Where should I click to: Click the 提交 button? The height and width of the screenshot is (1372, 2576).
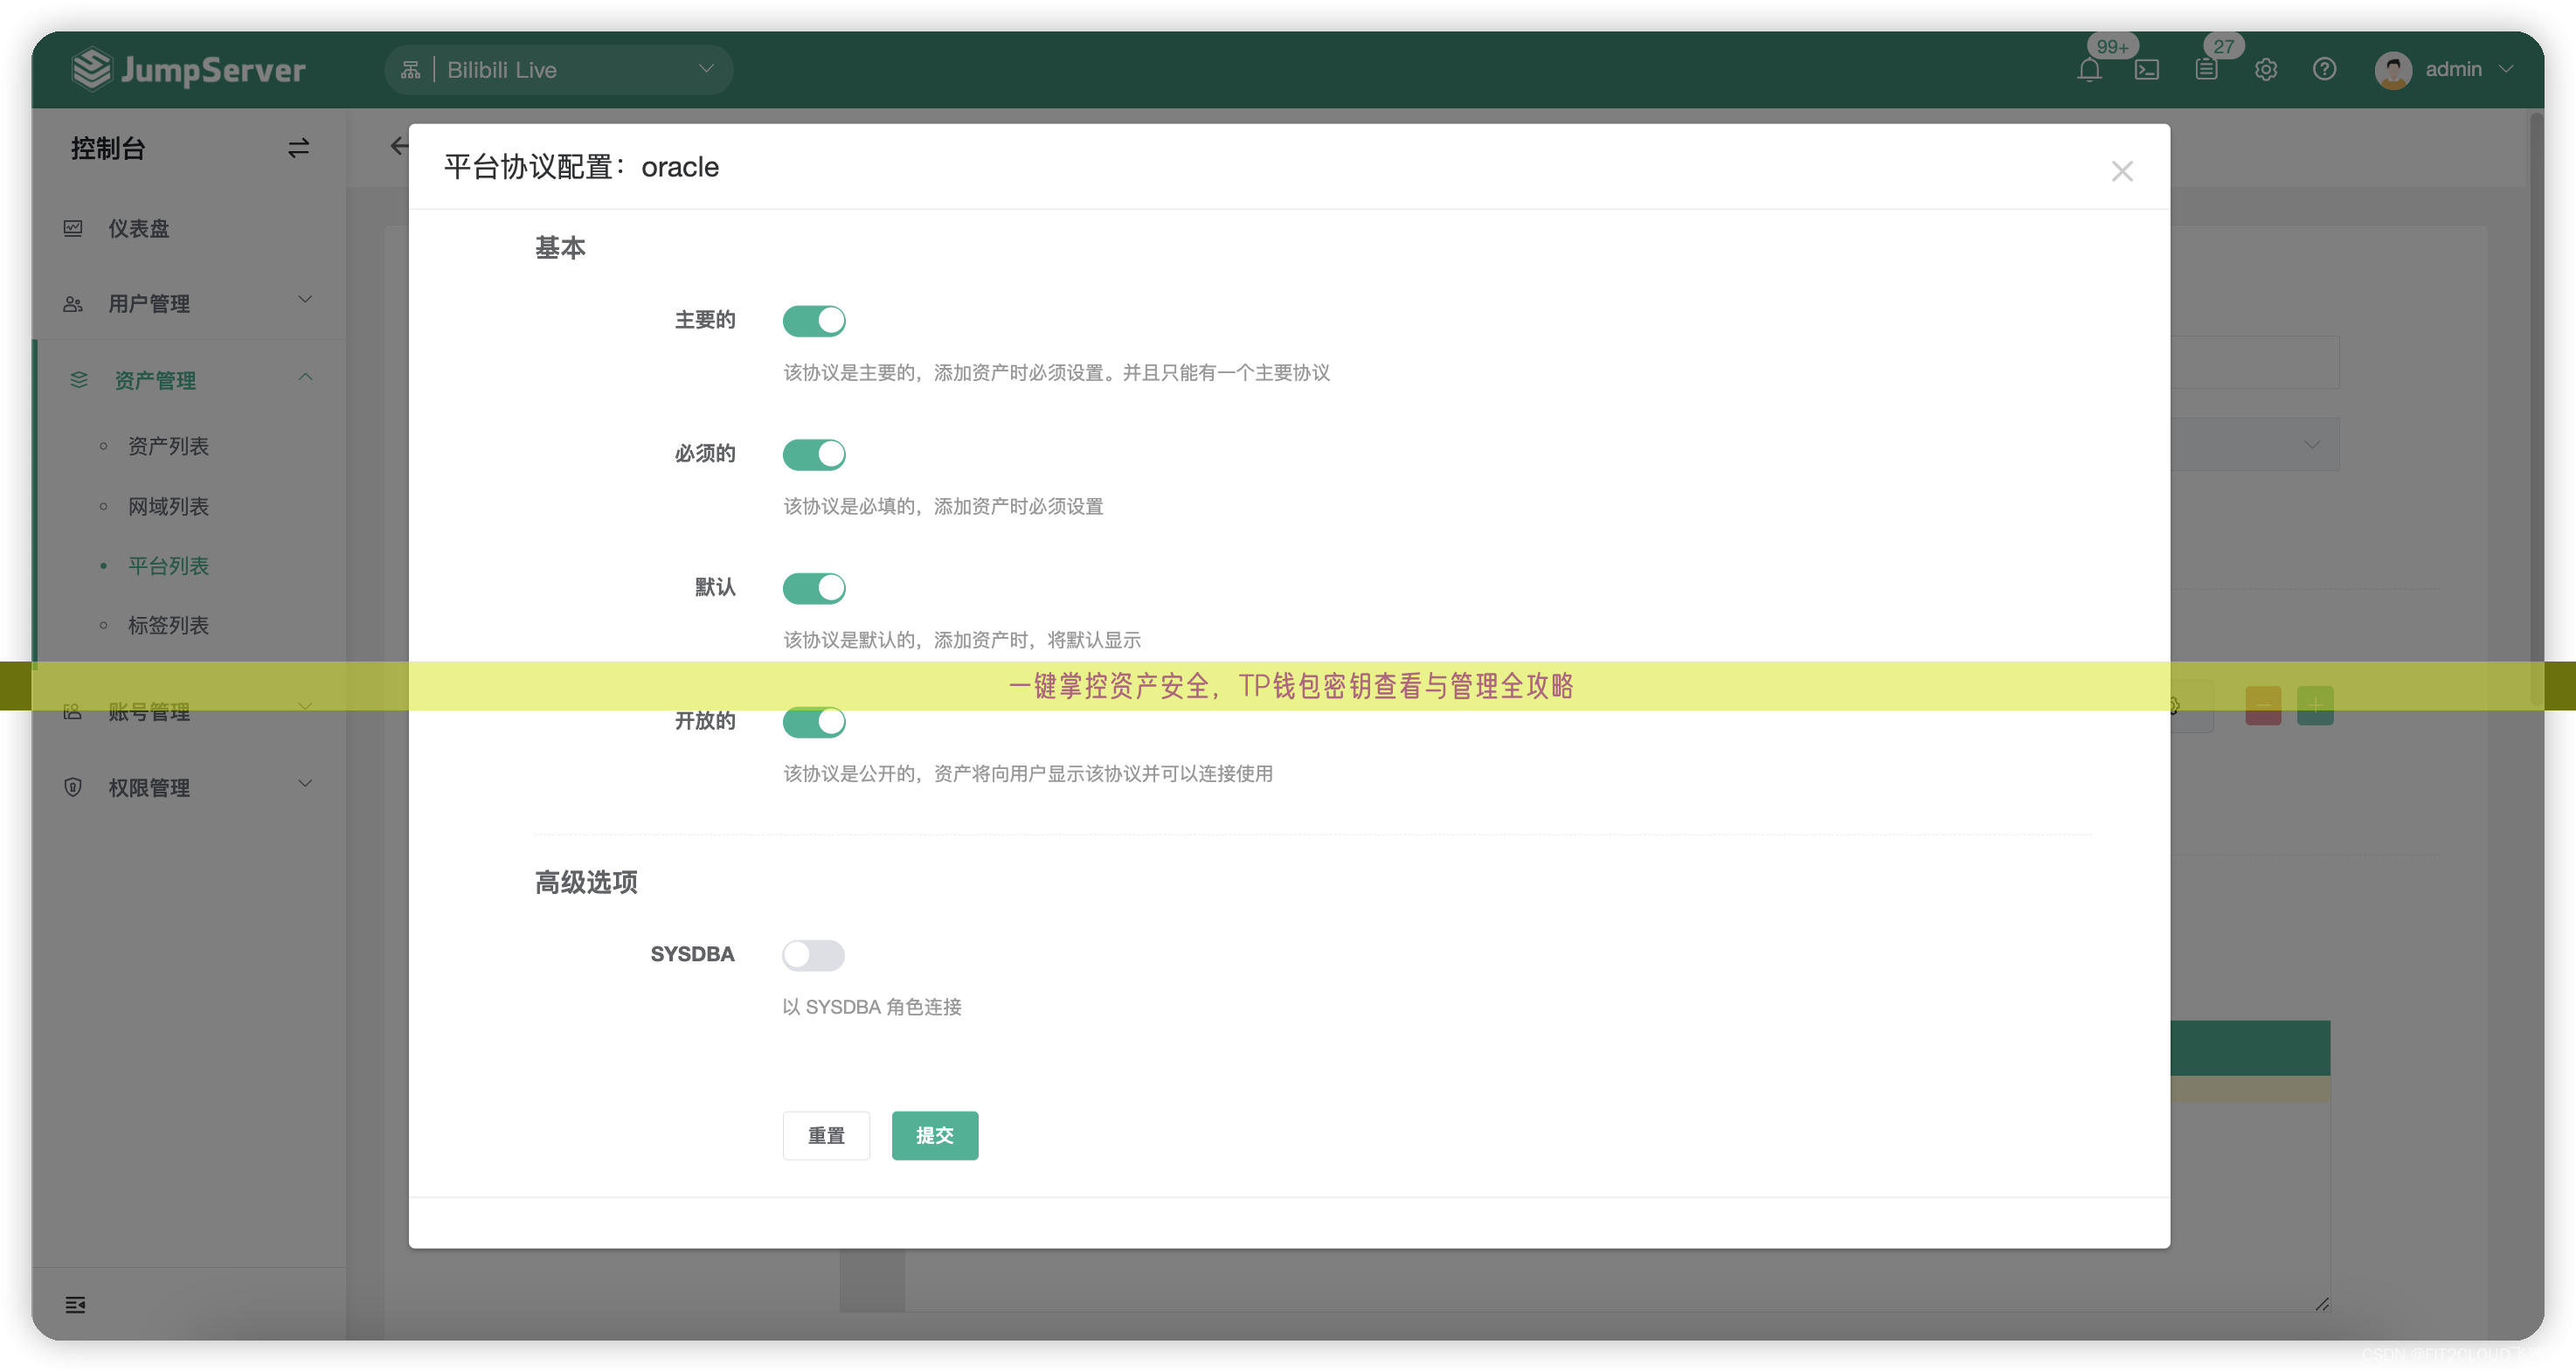click(x=935, y=1135)
